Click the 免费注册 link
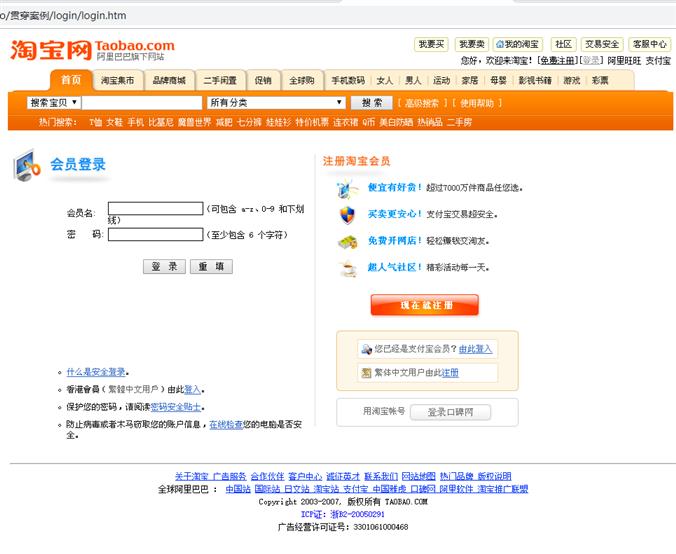The image size is (676, 554). [x=557, y=61]
